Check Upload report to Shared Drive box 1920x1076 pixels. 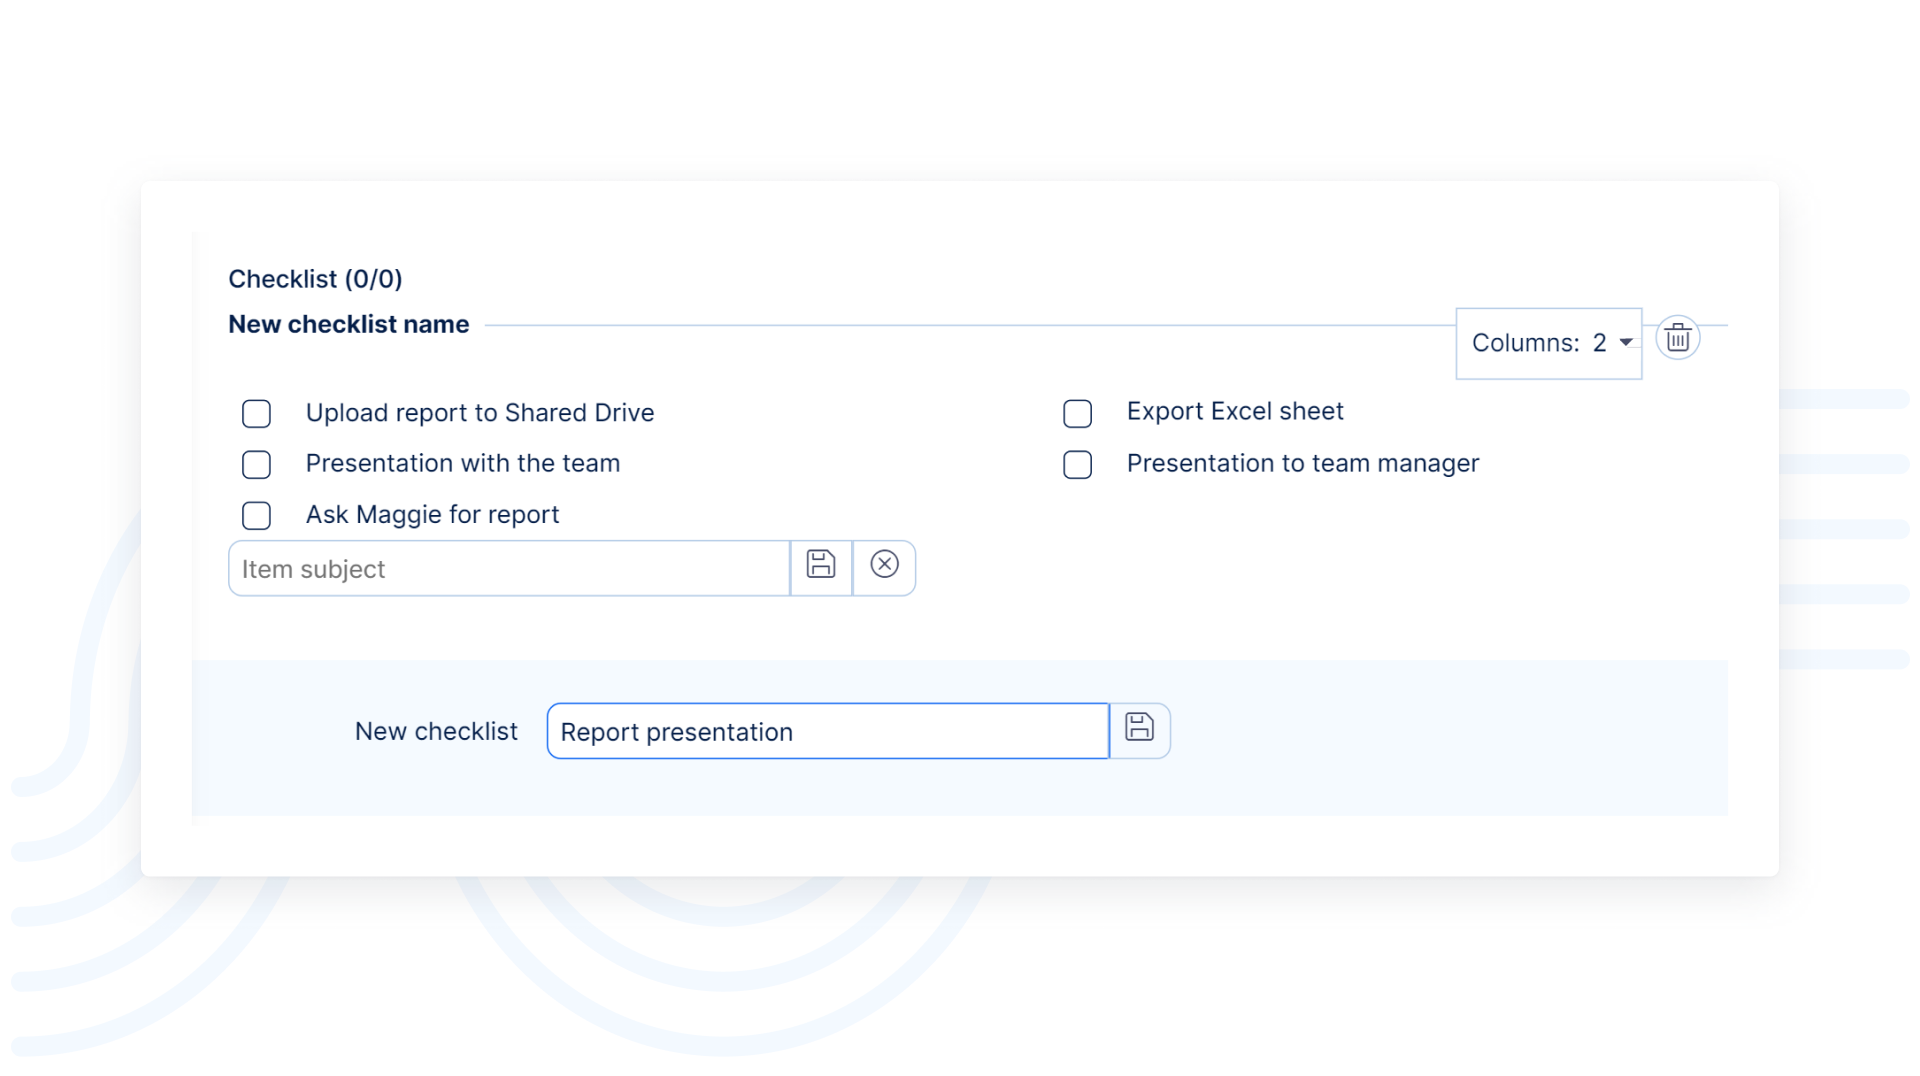pos(257,414)
